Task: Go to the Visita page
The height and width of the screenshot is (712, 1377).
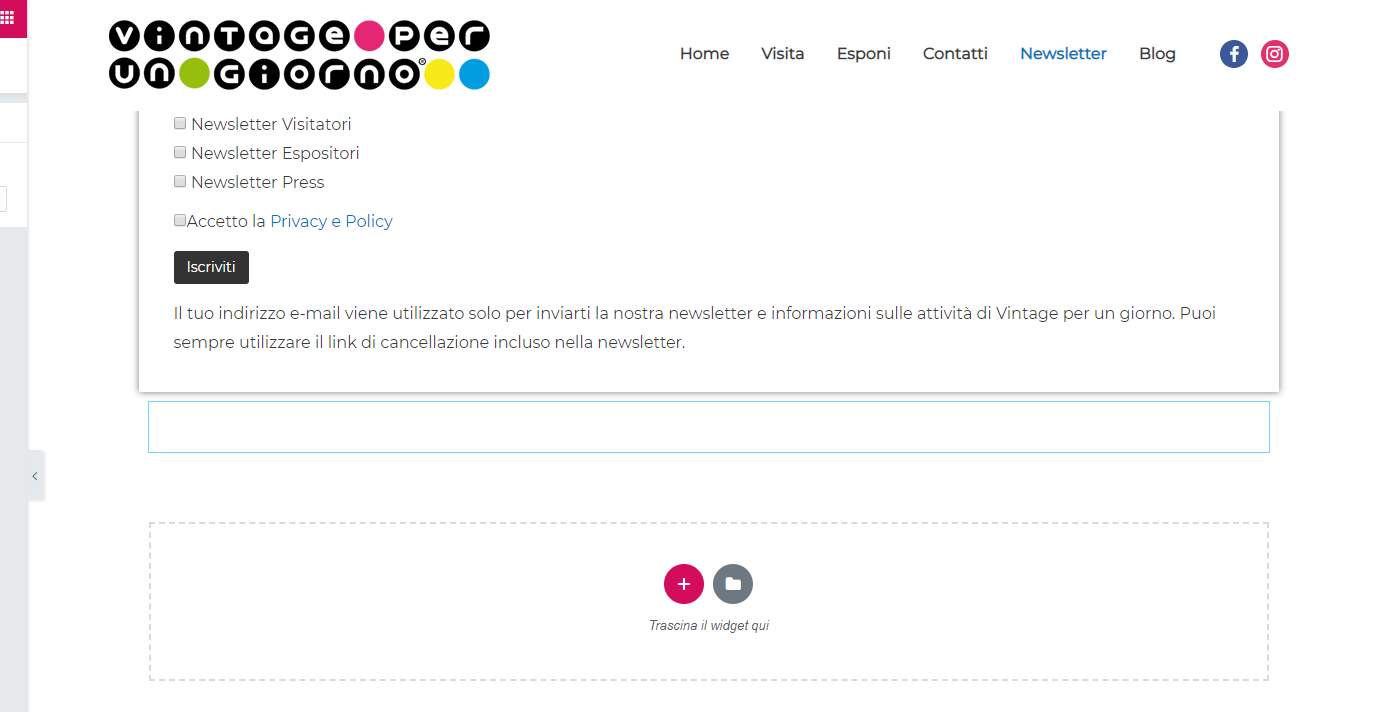Action: coord(782,54)
